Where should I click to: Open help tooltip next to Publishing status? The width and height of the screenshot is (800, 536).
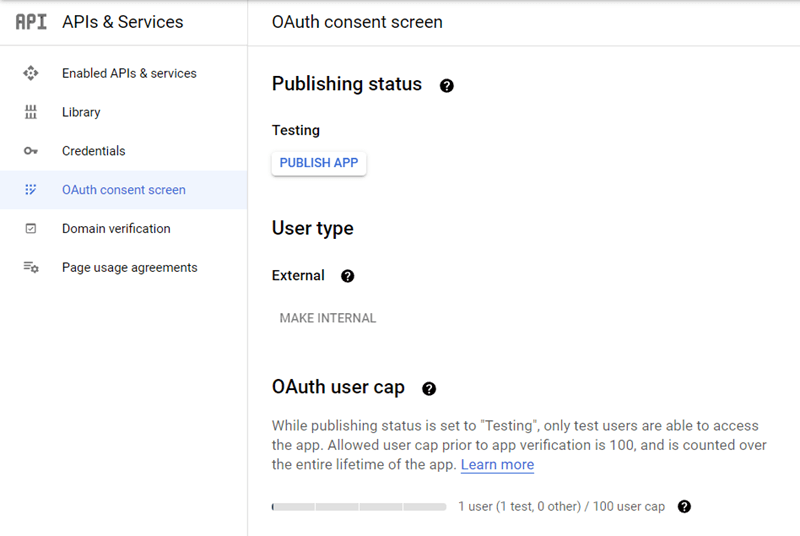[447, 86]
